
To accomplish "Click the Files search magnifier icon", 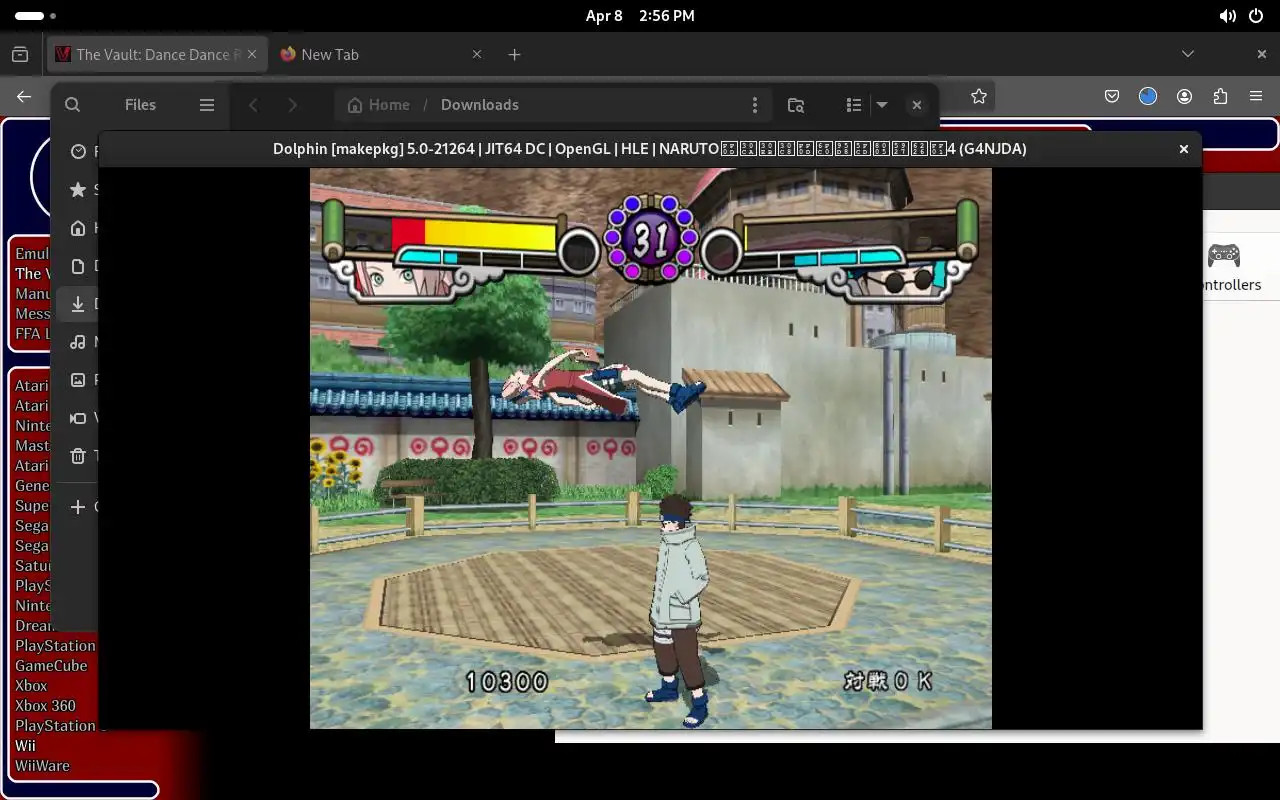I will pyautogui.click(x=72, y=105).
